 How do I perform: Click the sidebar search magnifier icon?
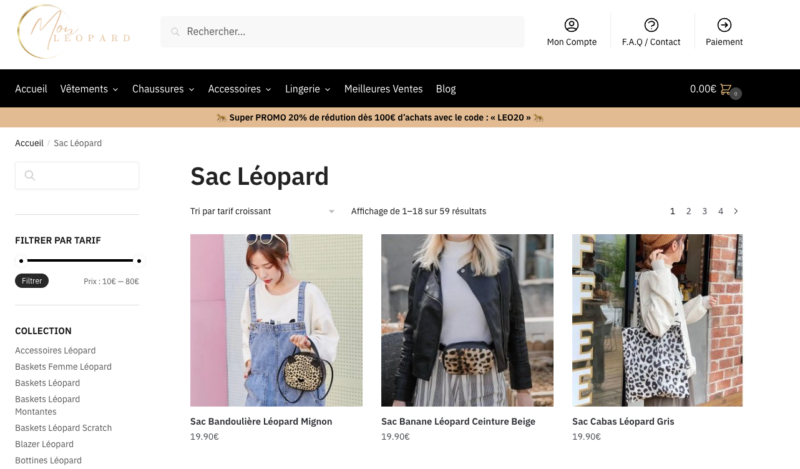[30, 176]
